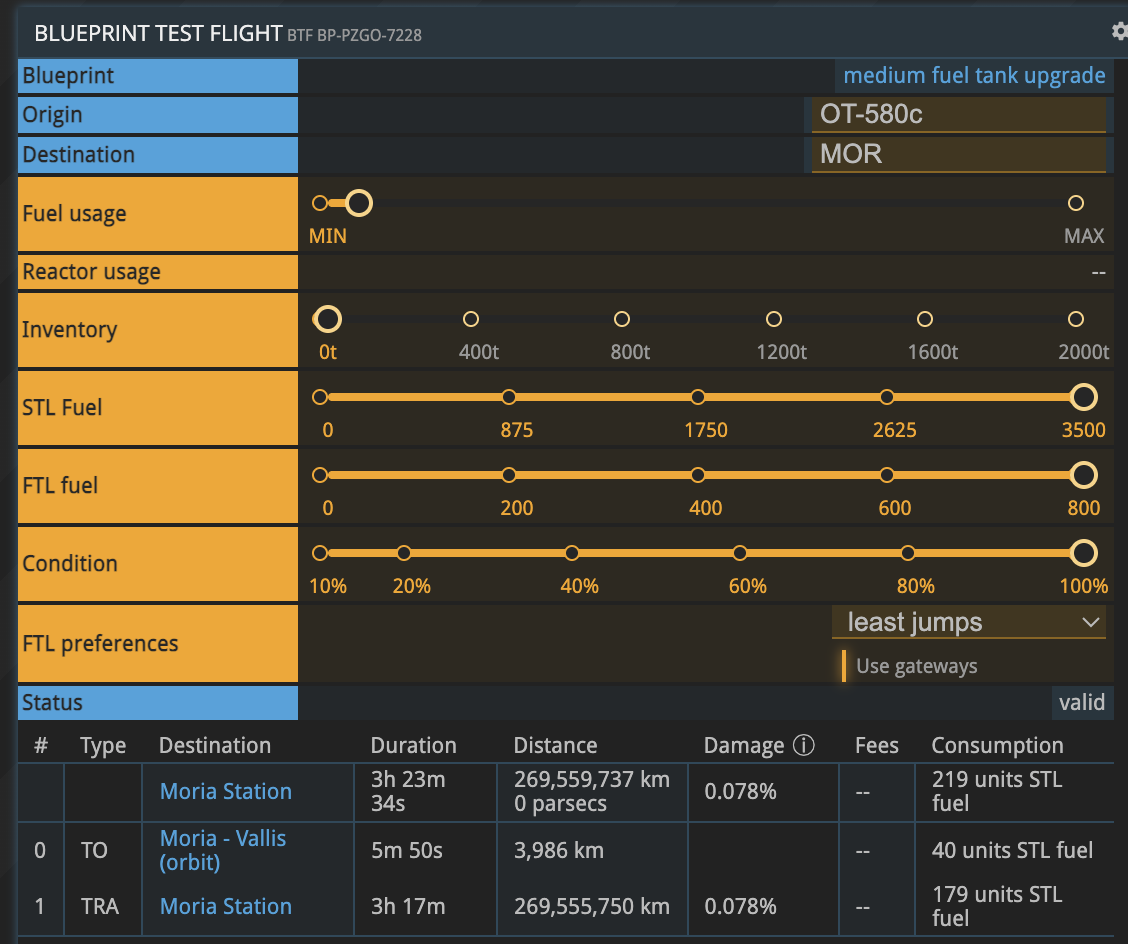Open the medium fuel tank upgrade blueprint
Image resolution: width=1128 pixels, height=944 pixels.
pyautogui.click(x=974, y=76)
